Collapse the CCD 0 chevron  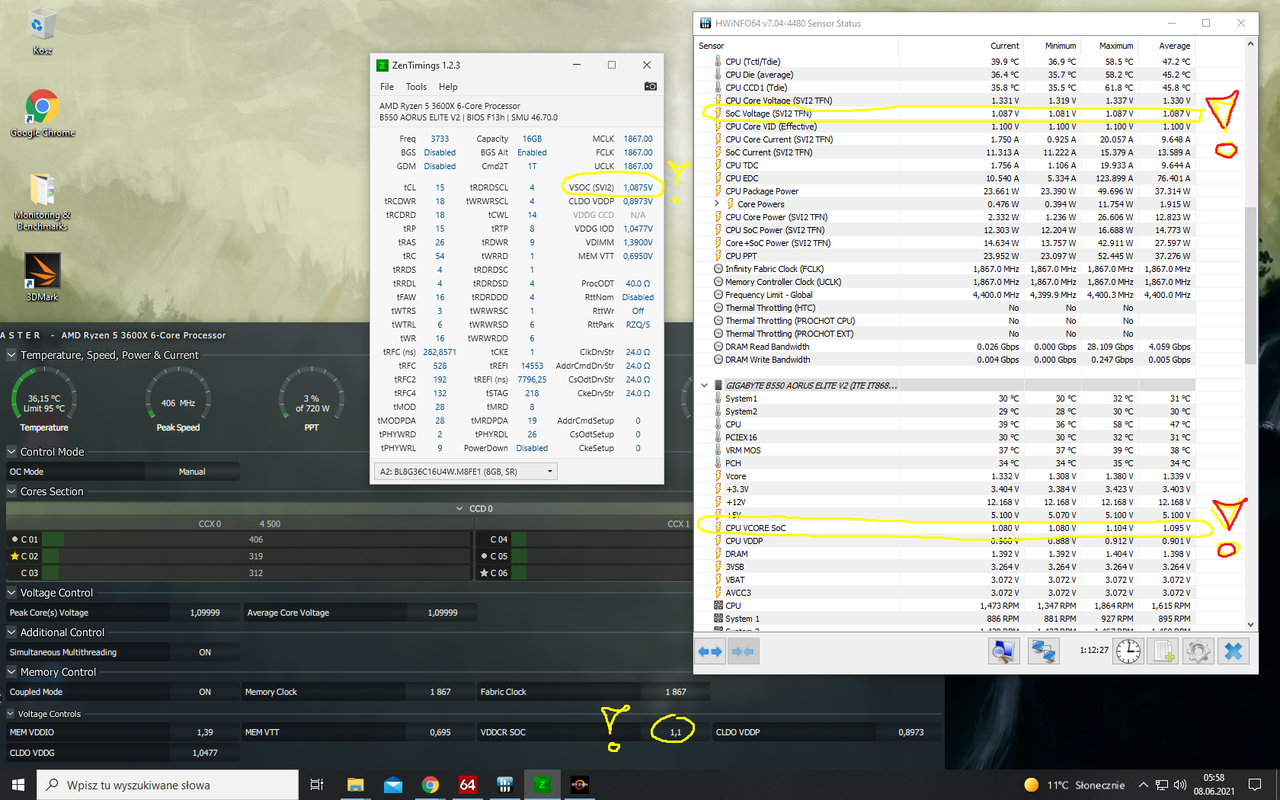point(460,509)
